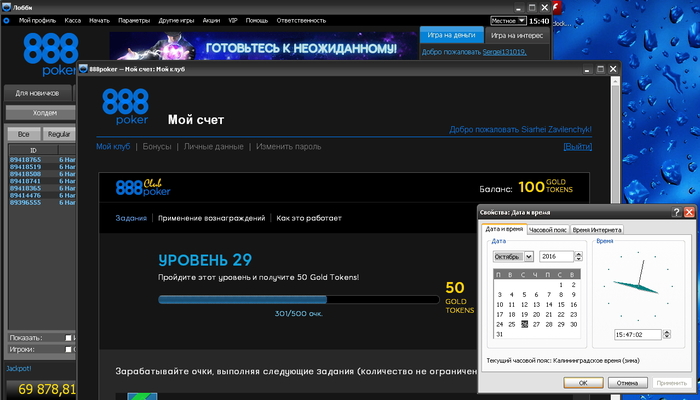Select day 15 in the calendar
Screen dimensions: 700x400
[561, 304]
